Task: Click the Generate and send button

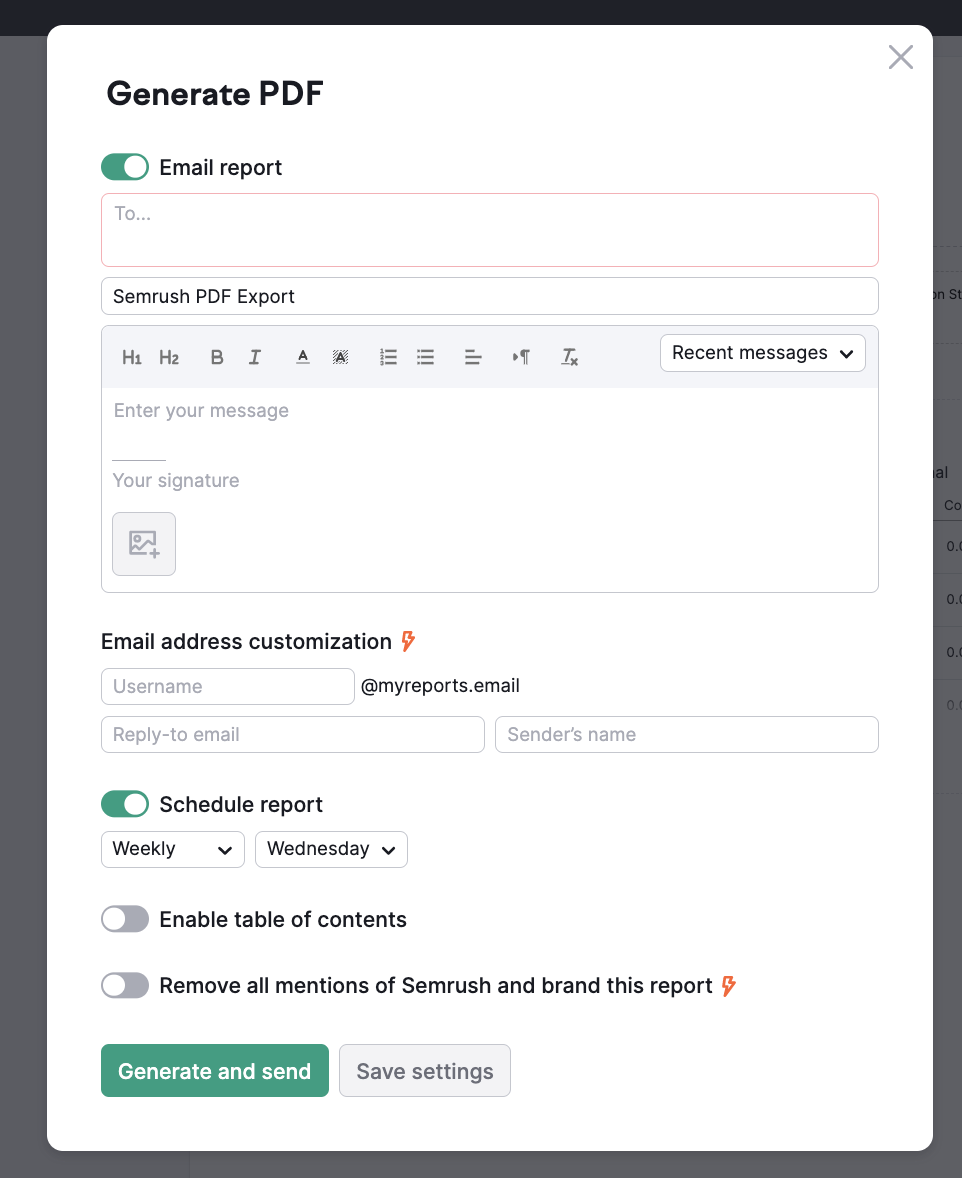Action: pyautogui.click(x=215, y=1071)
